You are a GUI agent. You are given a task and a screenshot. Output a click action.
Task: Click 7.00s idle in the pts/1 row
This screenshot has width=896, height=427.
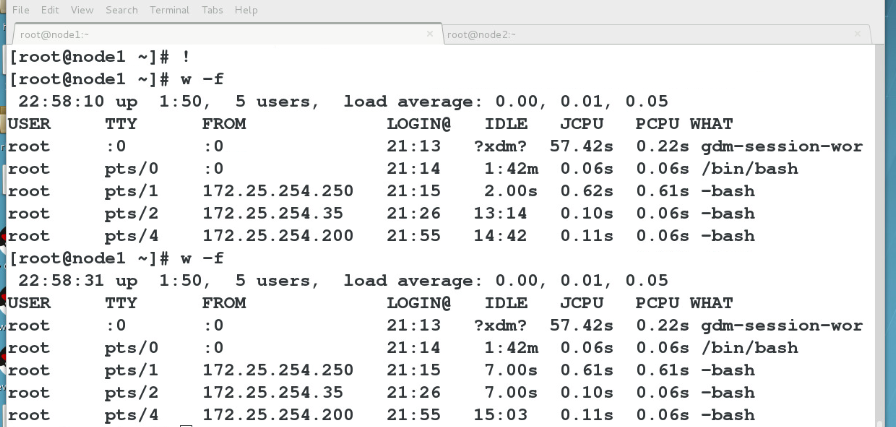pos(511,370)
